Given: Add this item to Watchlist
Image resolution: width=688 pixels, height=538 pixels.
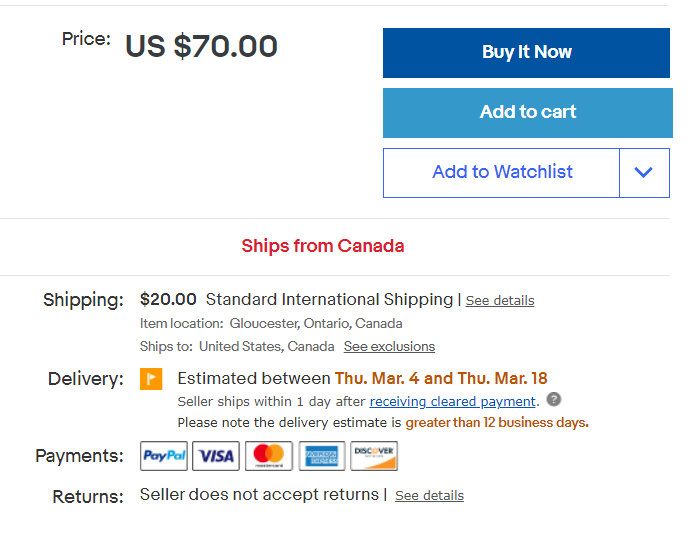Looking at the screenshot, I should [x=502, y=172].
